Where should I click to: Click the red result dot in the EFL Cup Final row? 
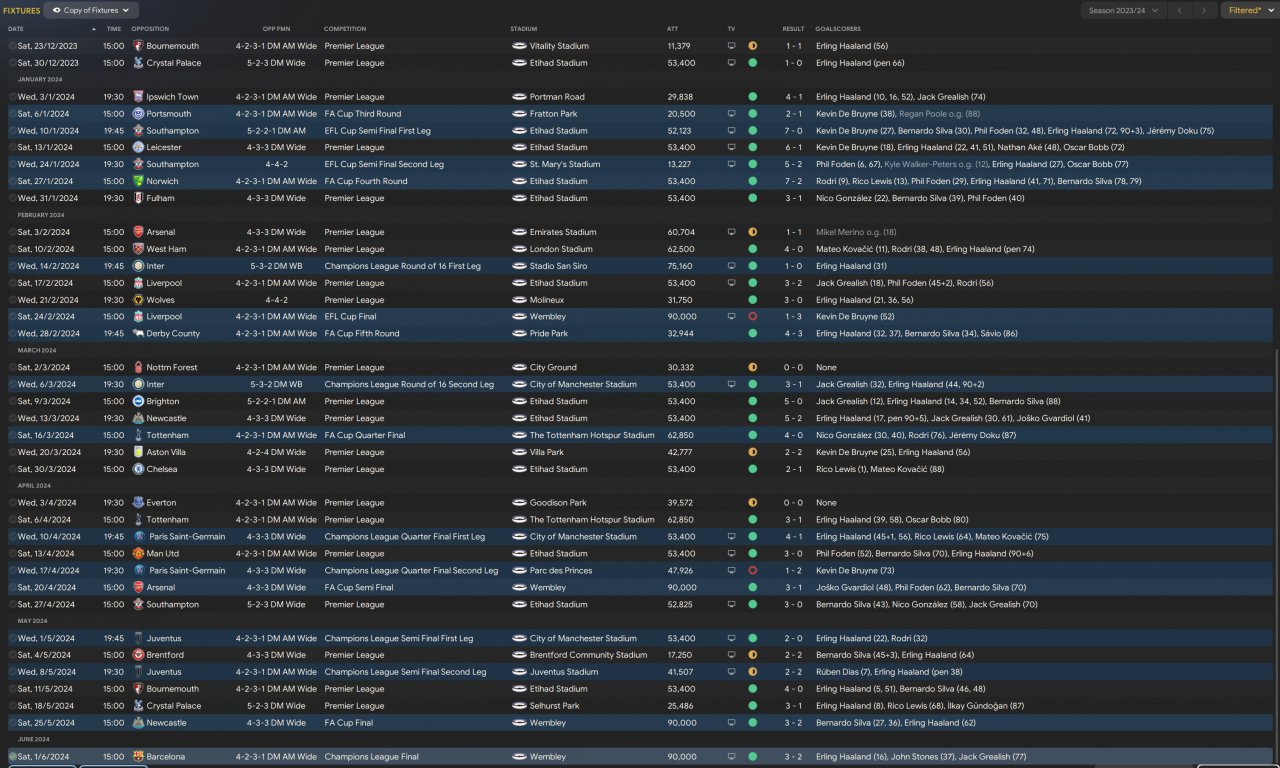coord(752,317)
